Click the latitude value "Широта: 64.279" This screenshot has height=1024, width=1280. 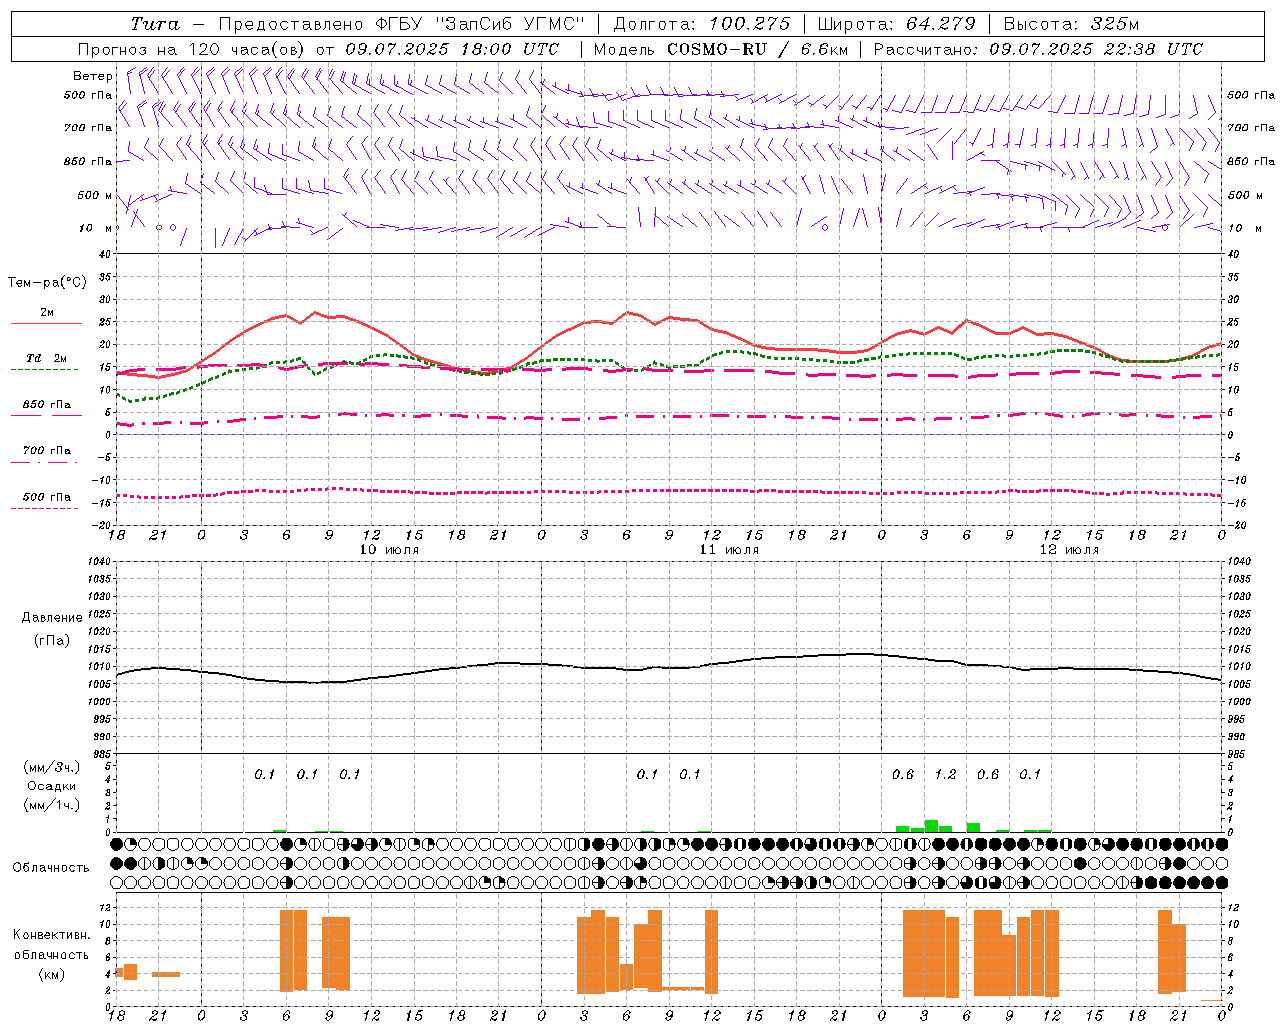(x=896, y=23)
